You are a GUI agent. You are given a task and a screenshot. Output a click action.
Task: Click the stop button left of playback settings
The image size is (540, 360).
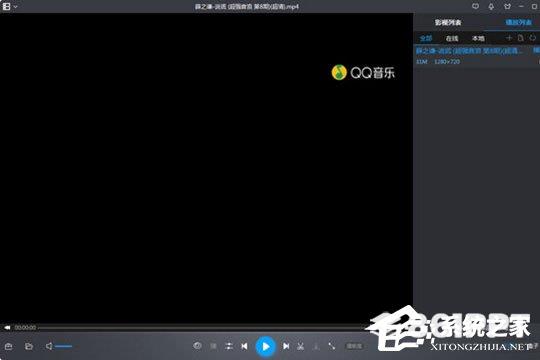point(214,346)
